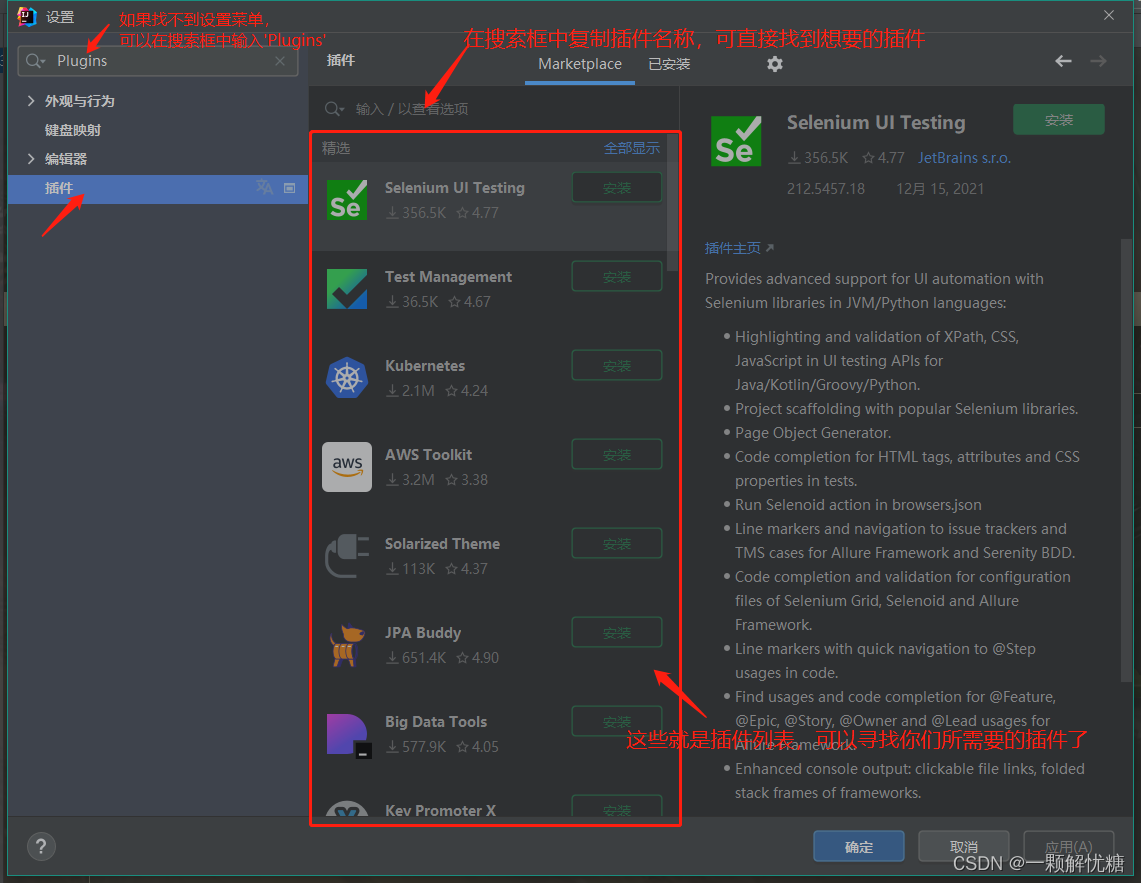Focus the settings search field containing Plugins
This screenshot has width=1141, height=883.
(x=158, y=61)
